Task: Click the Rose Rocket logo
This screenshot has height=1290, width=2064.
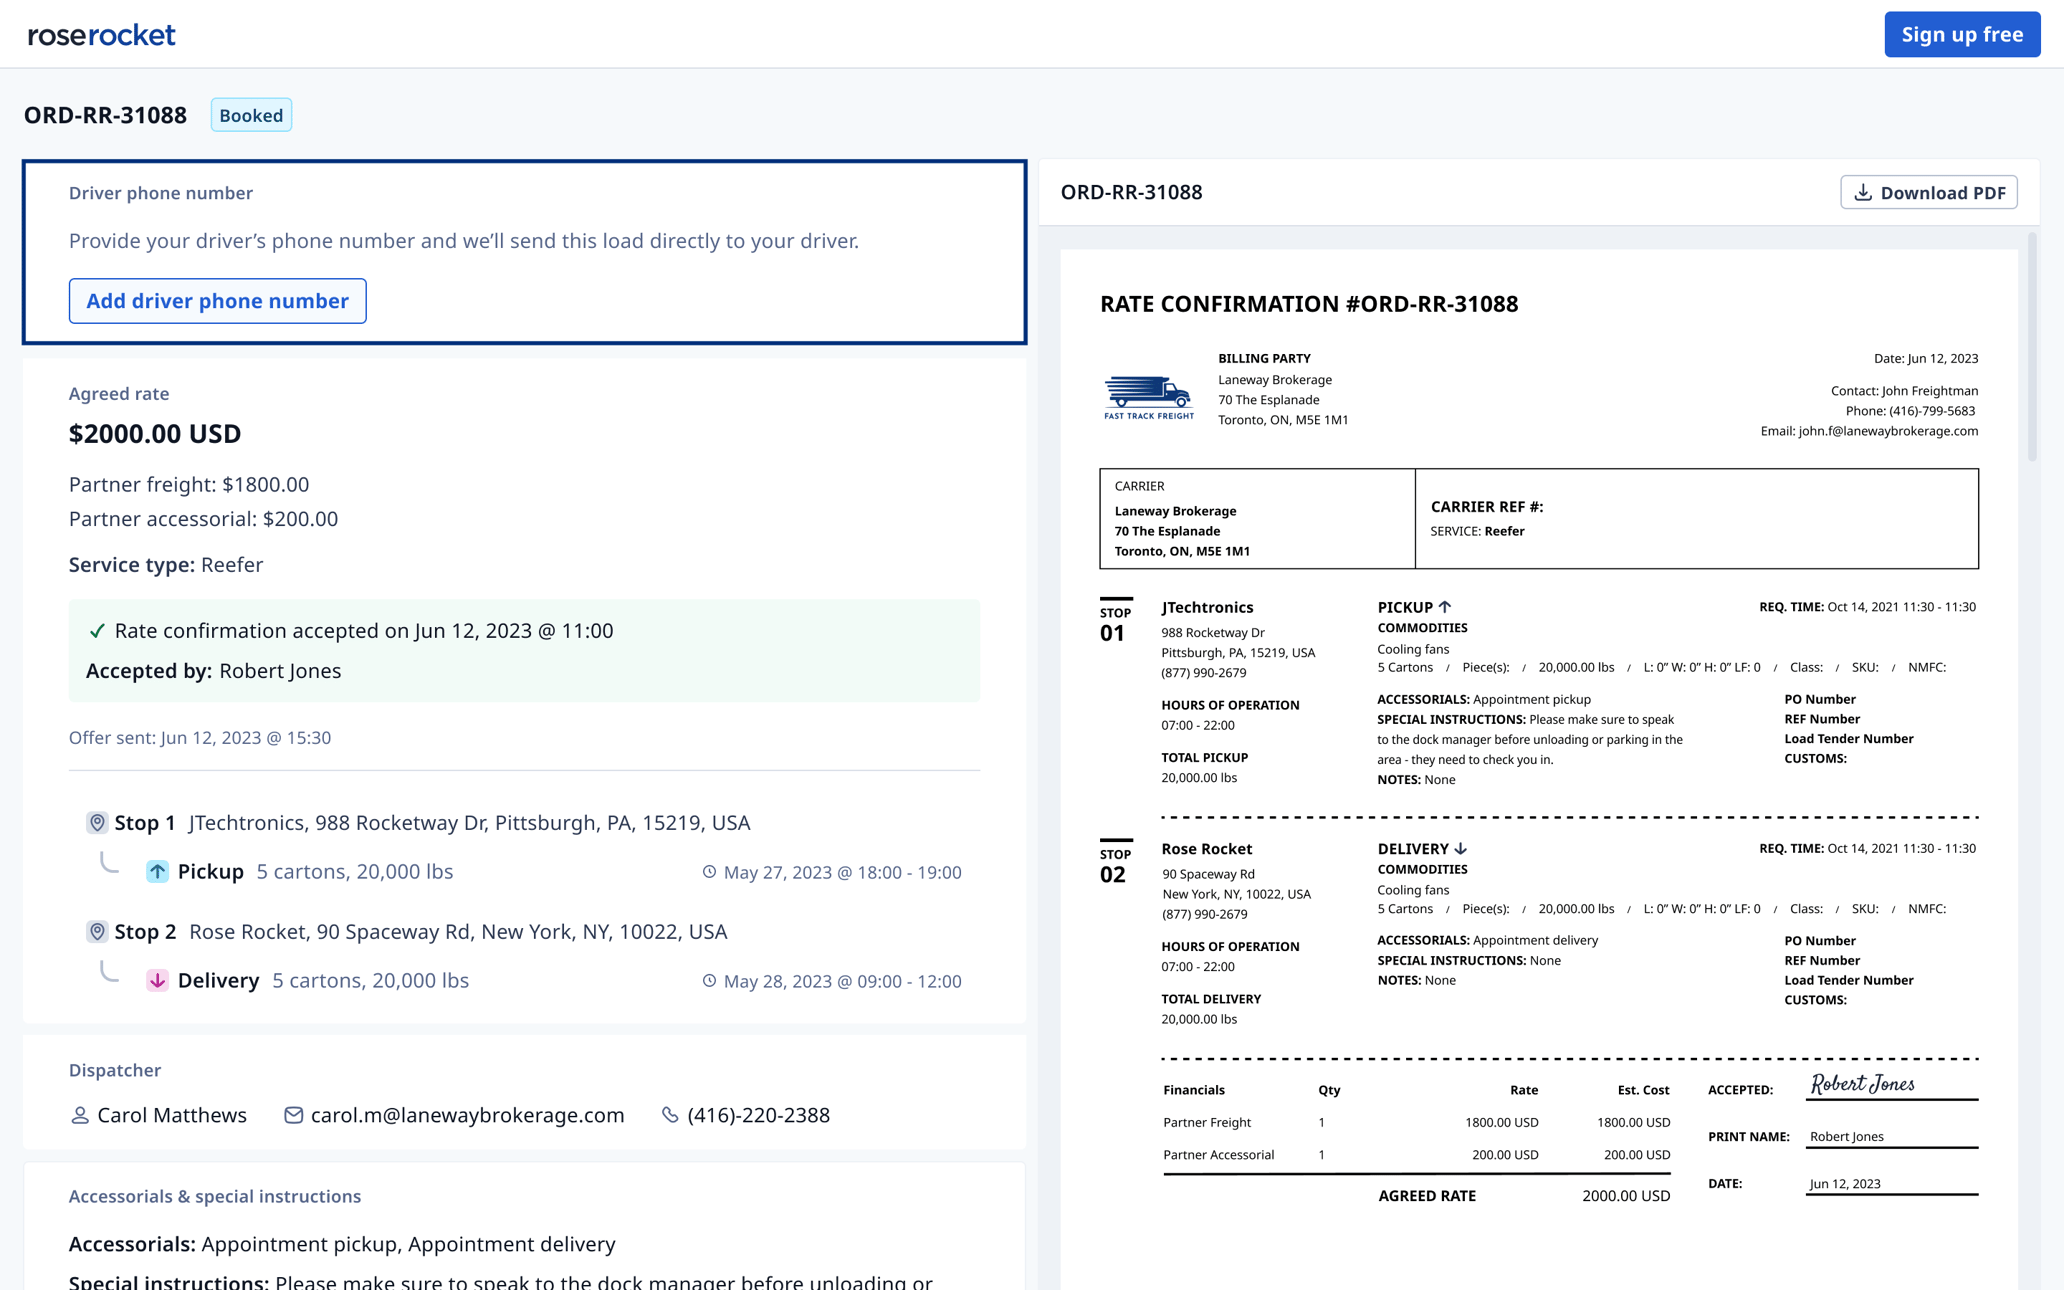Action: [x=100, y=33]
